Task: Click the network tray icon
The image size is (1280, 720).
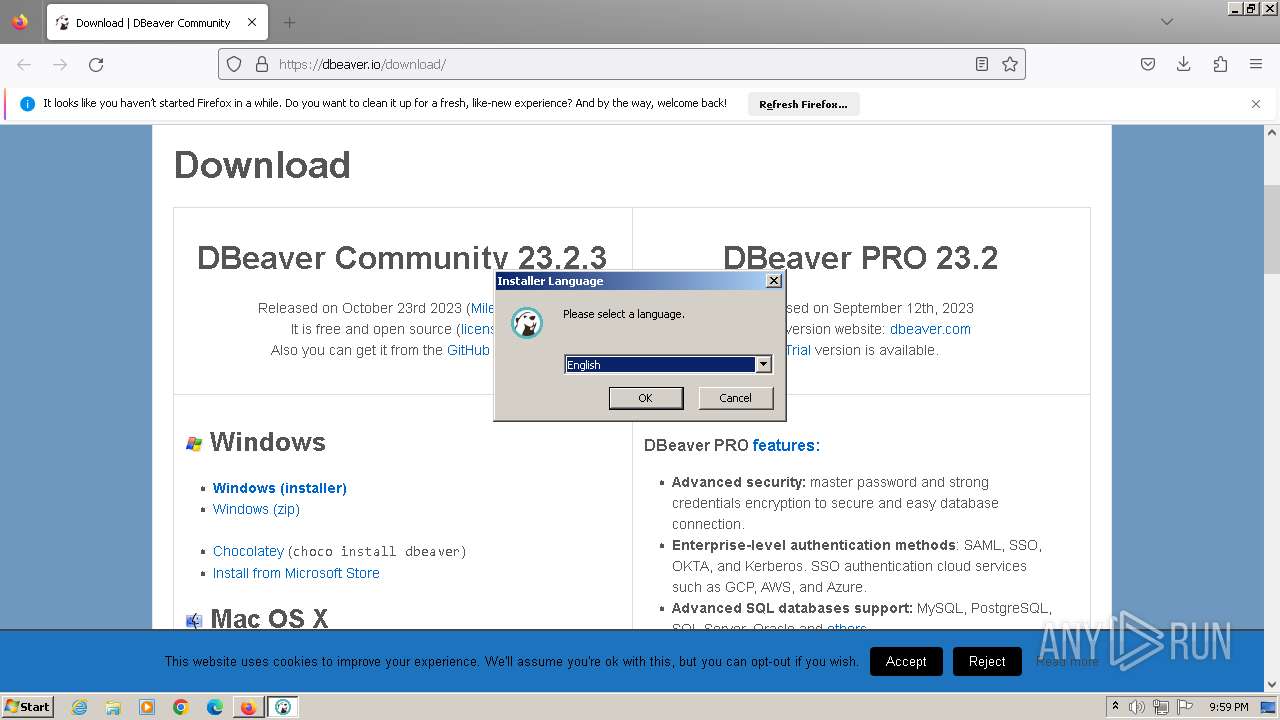Action: 1162,707
